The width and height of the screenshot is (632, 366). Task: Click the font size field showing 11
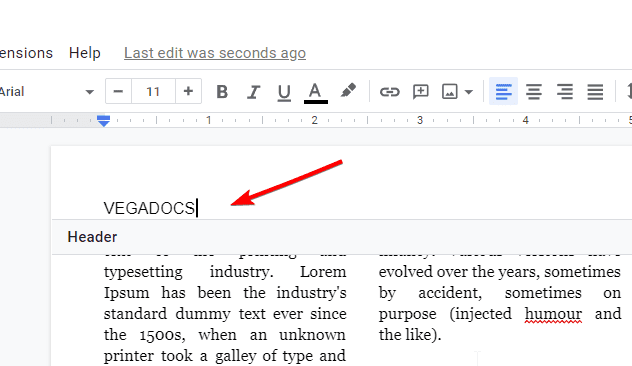pos(153,92)
